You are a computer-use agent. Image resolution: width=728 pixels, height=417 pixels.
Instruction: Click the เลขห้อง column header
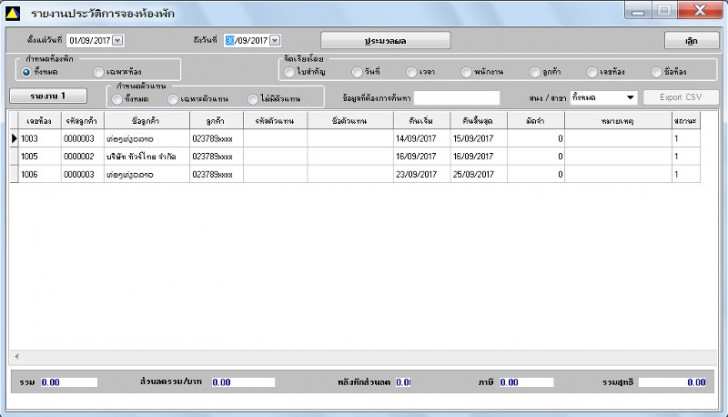pyautogui.click(x=39, y=121)
